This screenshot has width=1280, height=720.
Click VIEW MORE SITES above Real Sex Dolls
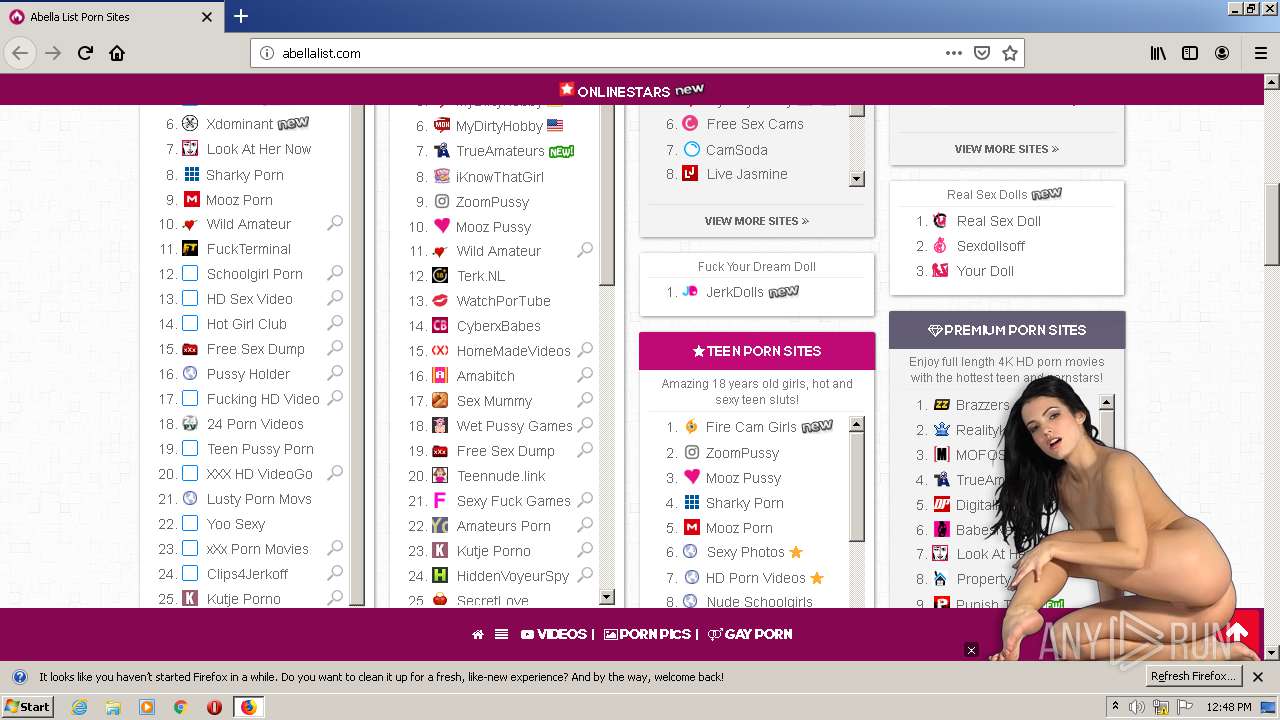[1006, 149]
